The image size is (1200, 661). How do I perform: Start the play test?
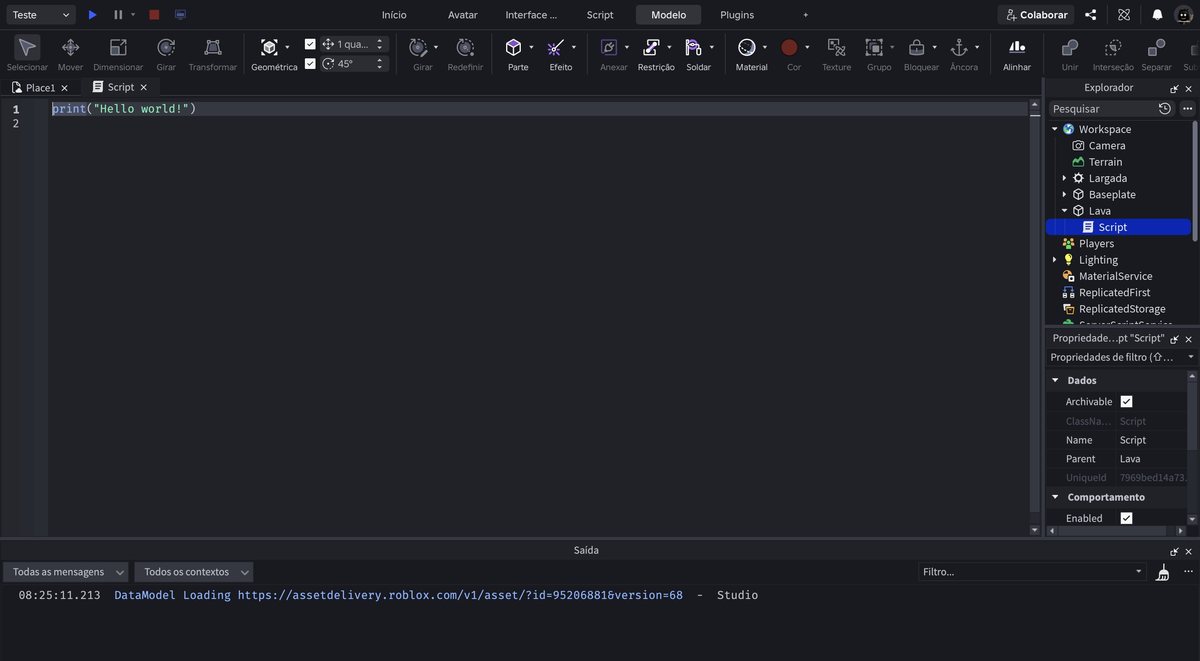92,15
